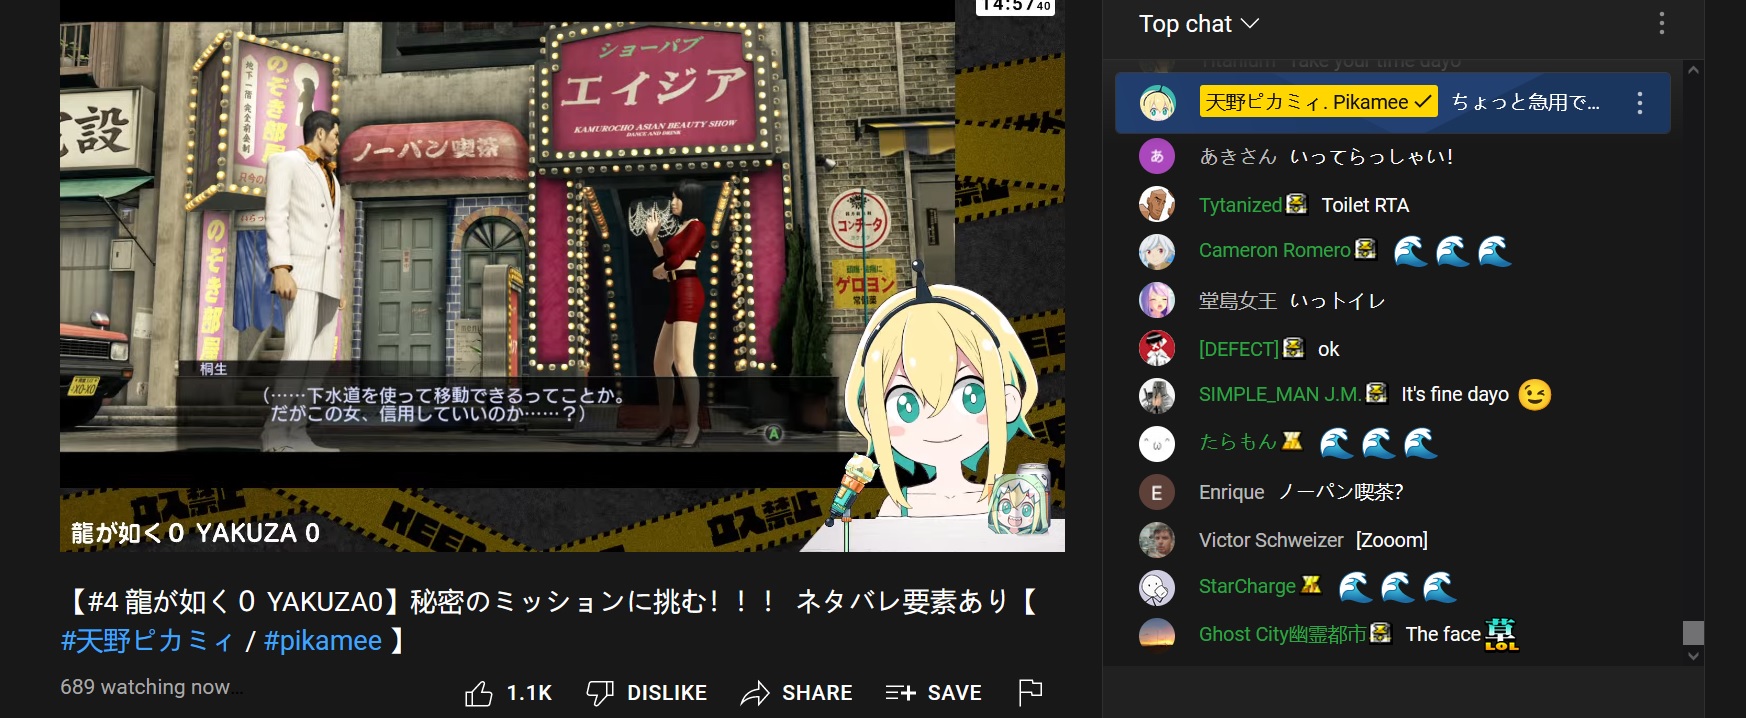Open options on pinned Pikamee message
Image resolution: width=1746 pixels, height=718 pixels.
[x=1639, y=103]
